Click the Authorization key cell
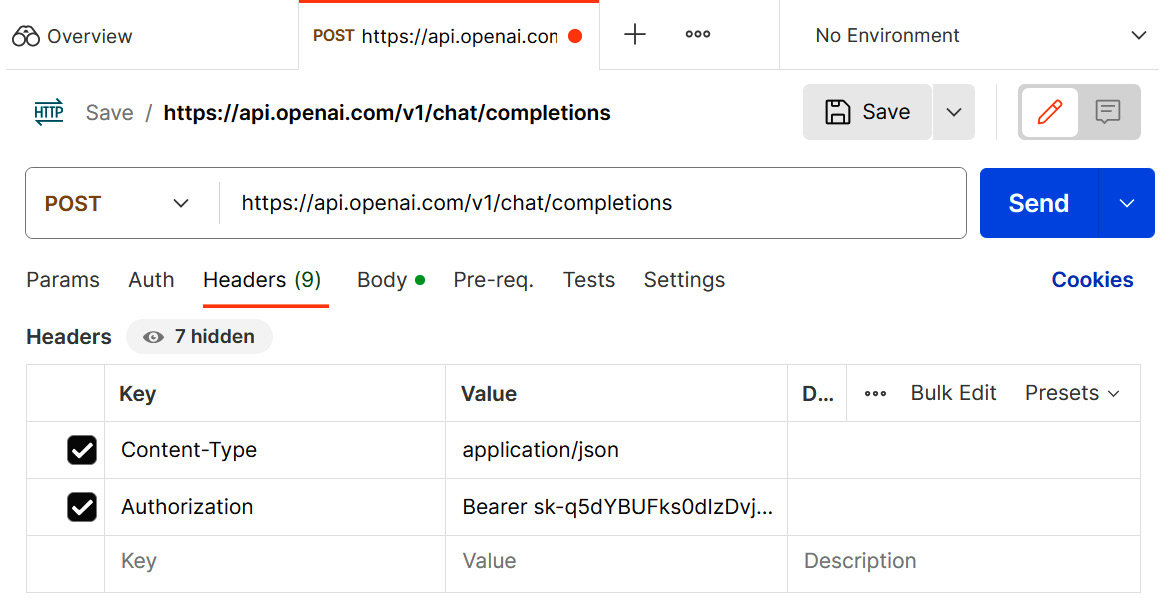This screenshot has height=599, width=1165. [x=275, y=507]
